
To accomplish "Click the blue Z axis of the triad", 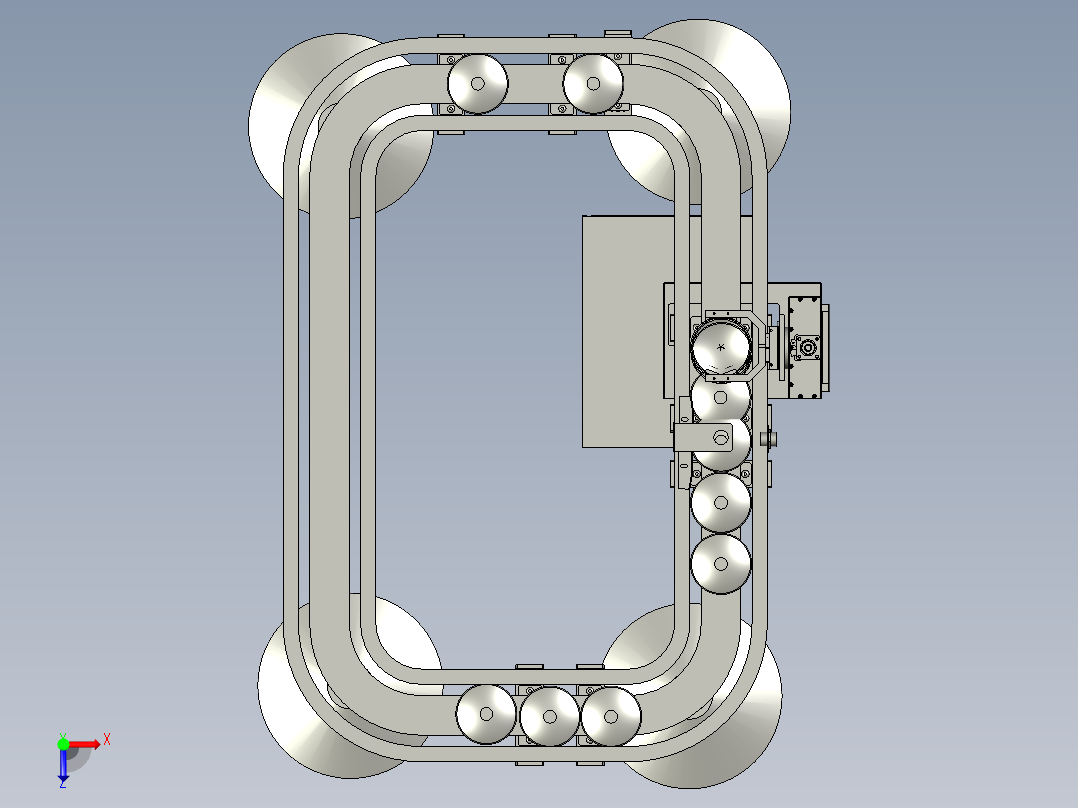I will (63, 765).
